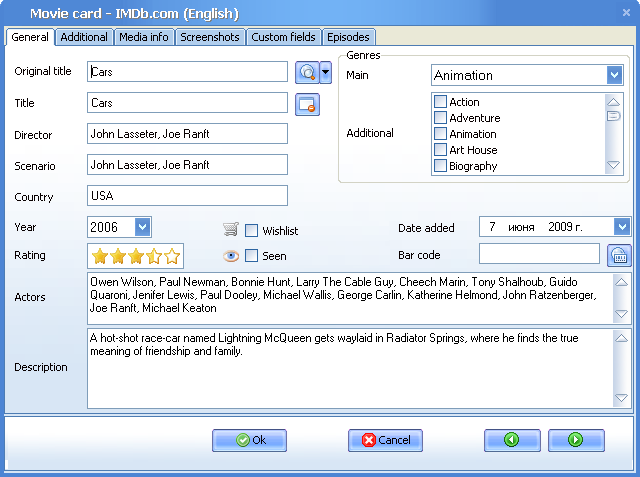This screenshot has height=477, width=640.
Task: Check the Animation additional genre
Action: [440, 133]
